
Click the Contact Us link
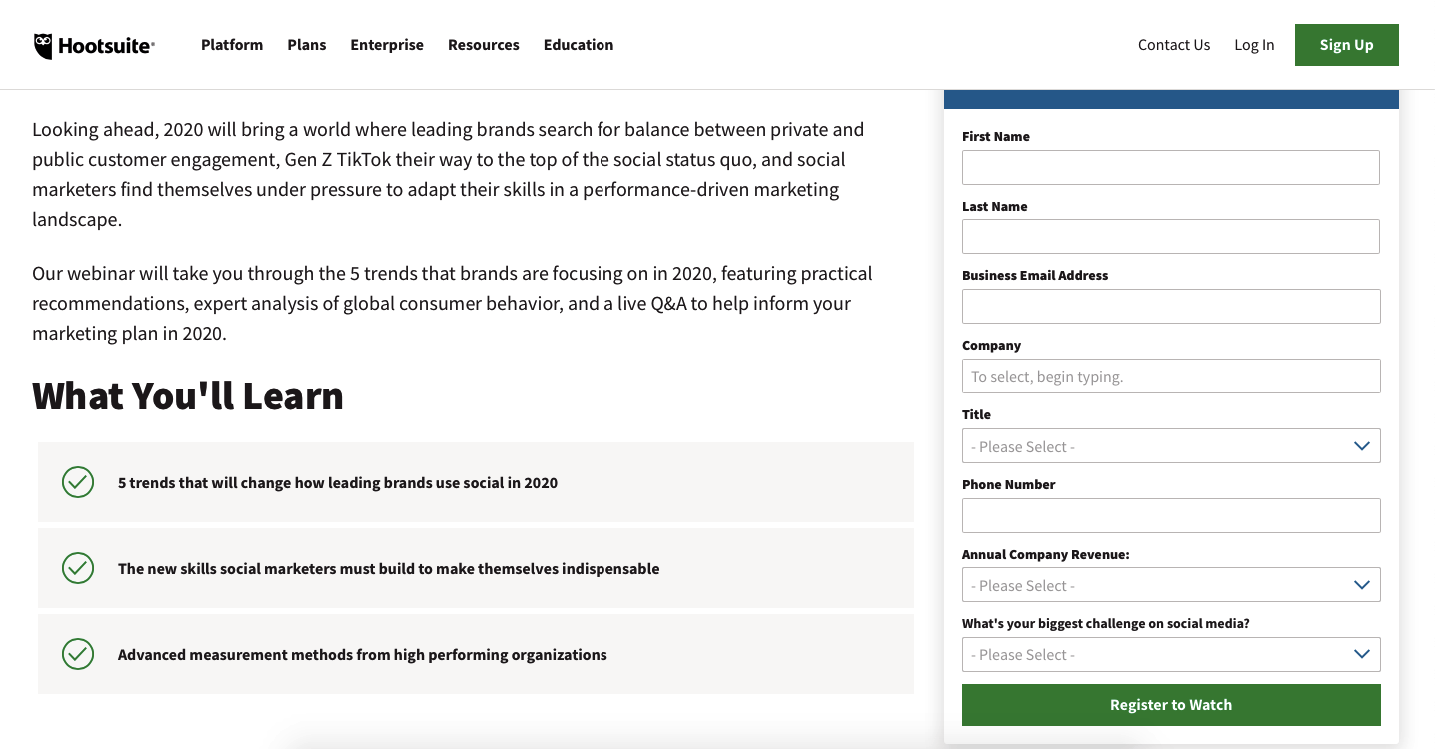[1173, 44]
